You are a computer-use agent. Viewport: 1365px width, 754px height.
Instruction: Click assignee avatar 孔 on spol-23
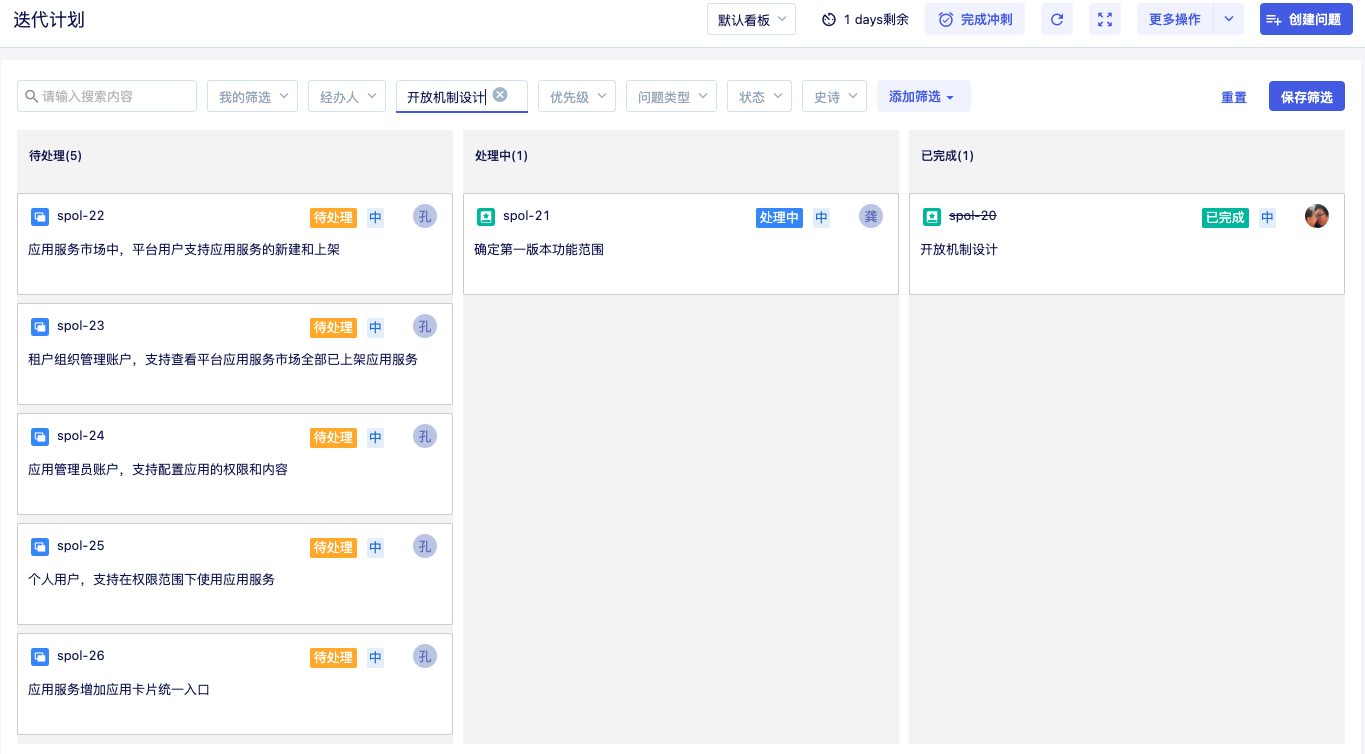click(425, 326)
